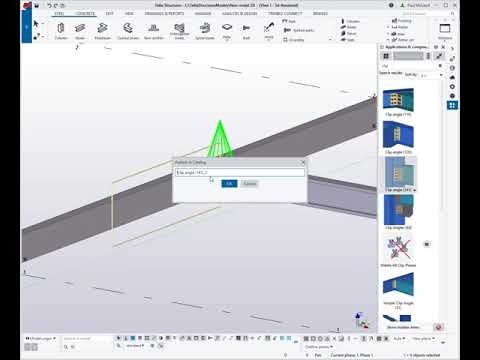Screen dimensions: 480x360
Task: Click the highlighted Applications & components side pane icon
Action: [x=452, y=105]
